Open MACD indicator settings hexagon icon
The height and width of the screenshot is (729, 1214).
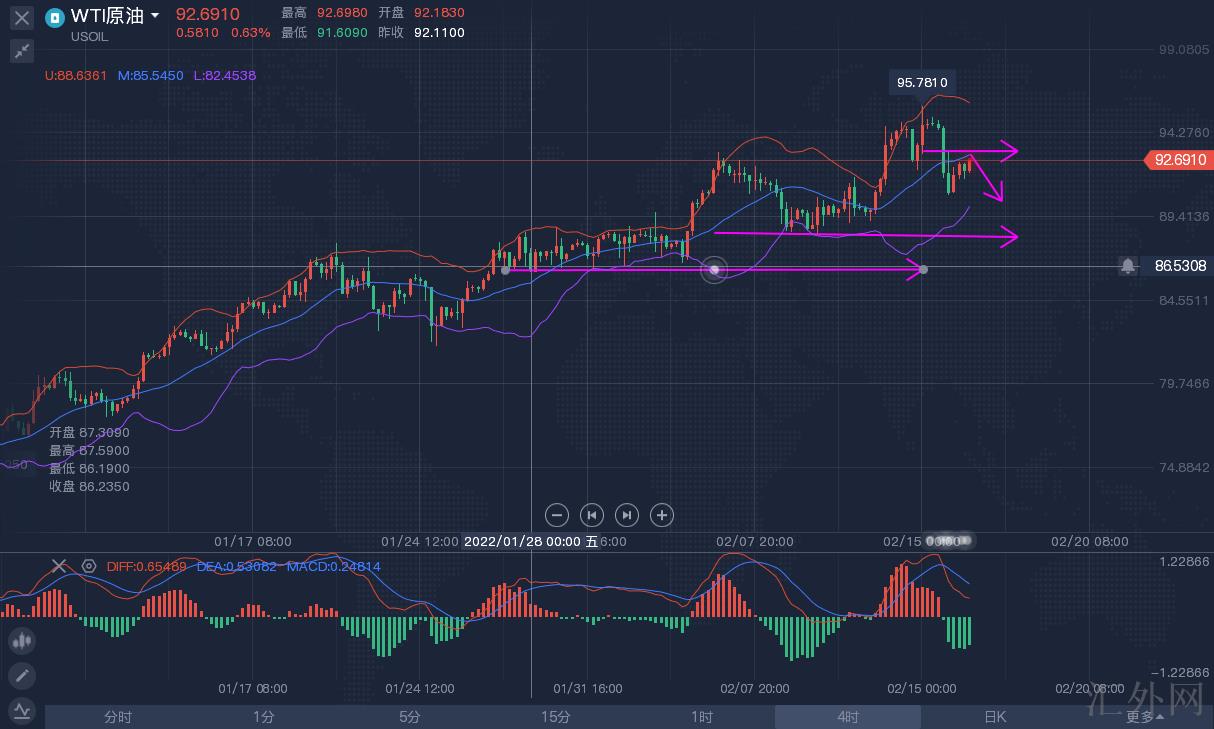[88, 566]
